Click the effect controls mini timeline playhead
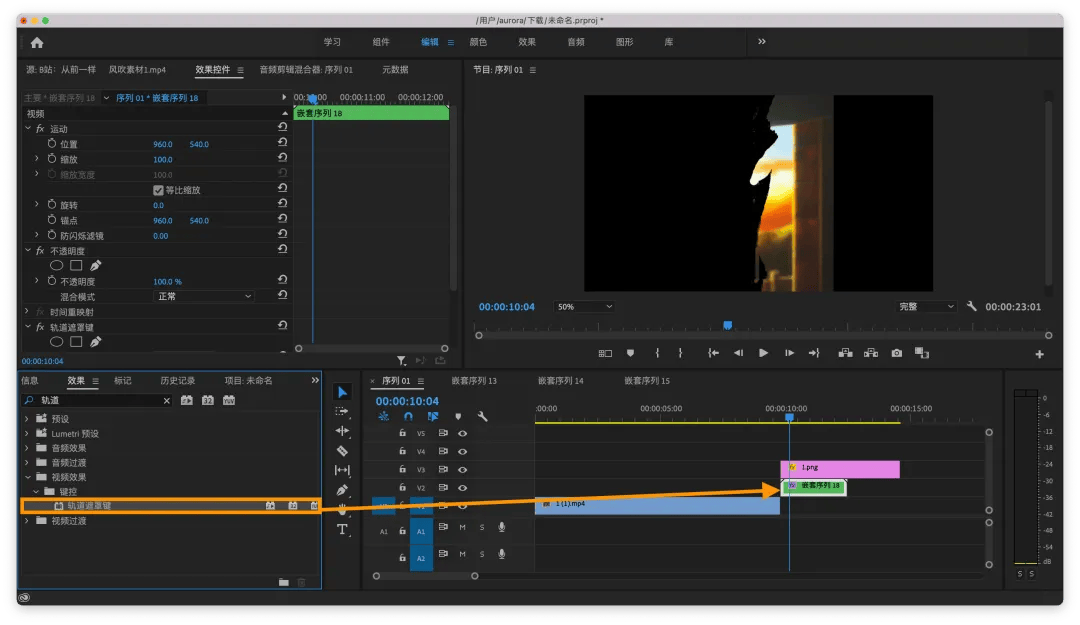Image resolution: width=1080 pixels, height=625 pixels. 312,99
